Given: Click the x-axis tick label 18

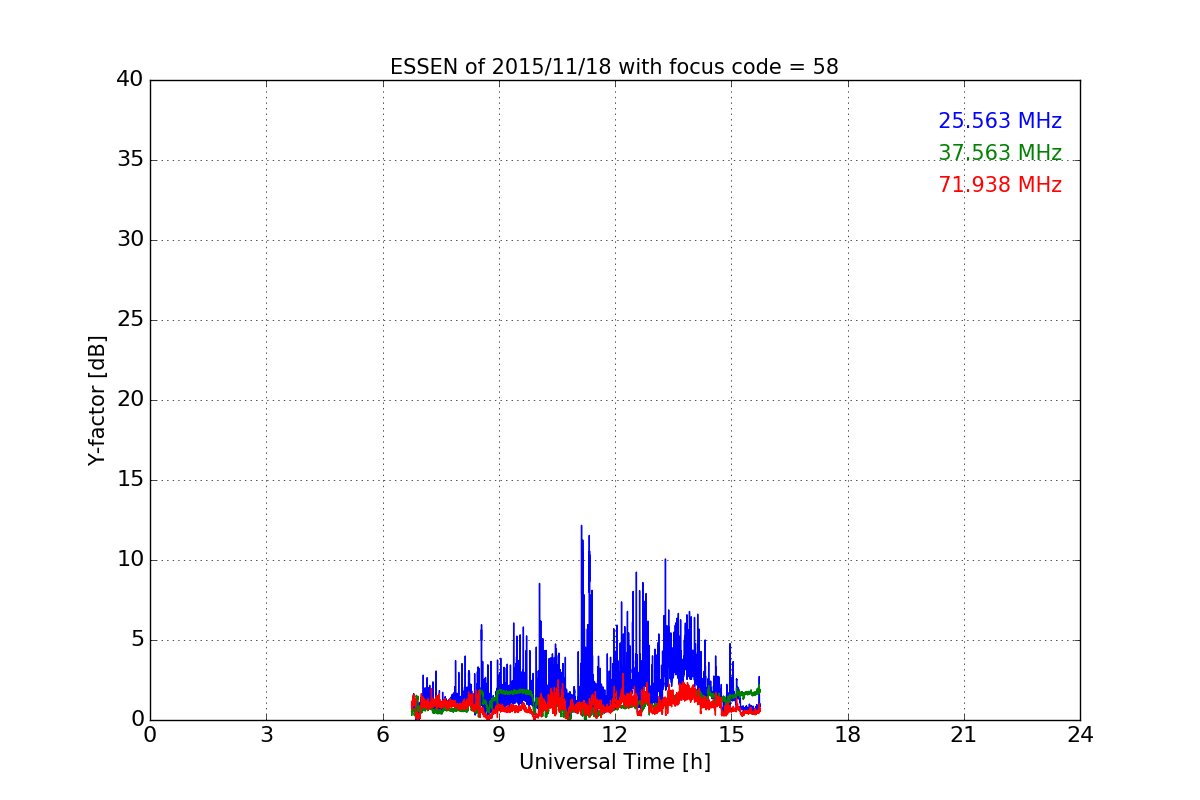Looking at the screenshot, I should (848, 735).
